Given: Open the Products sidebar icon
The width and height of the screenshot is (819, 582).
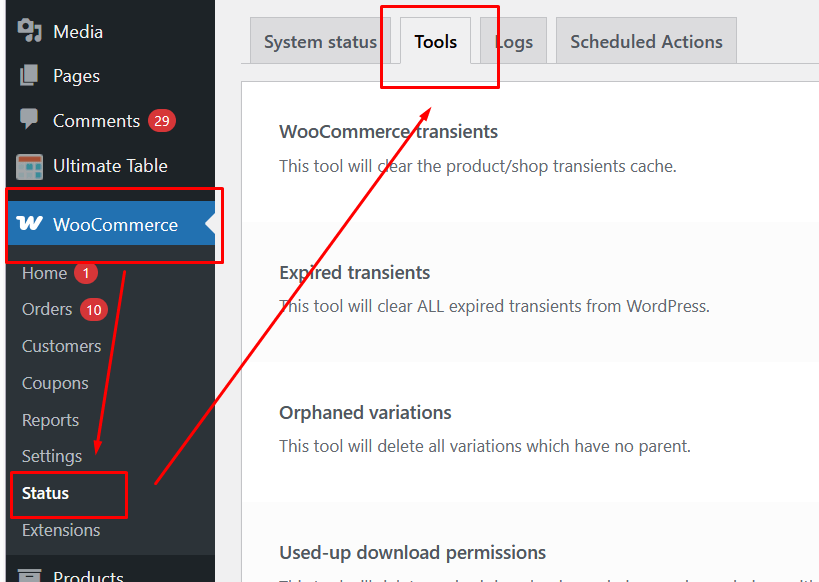Looking at the screenshot, I should click(x=29, y=574).
